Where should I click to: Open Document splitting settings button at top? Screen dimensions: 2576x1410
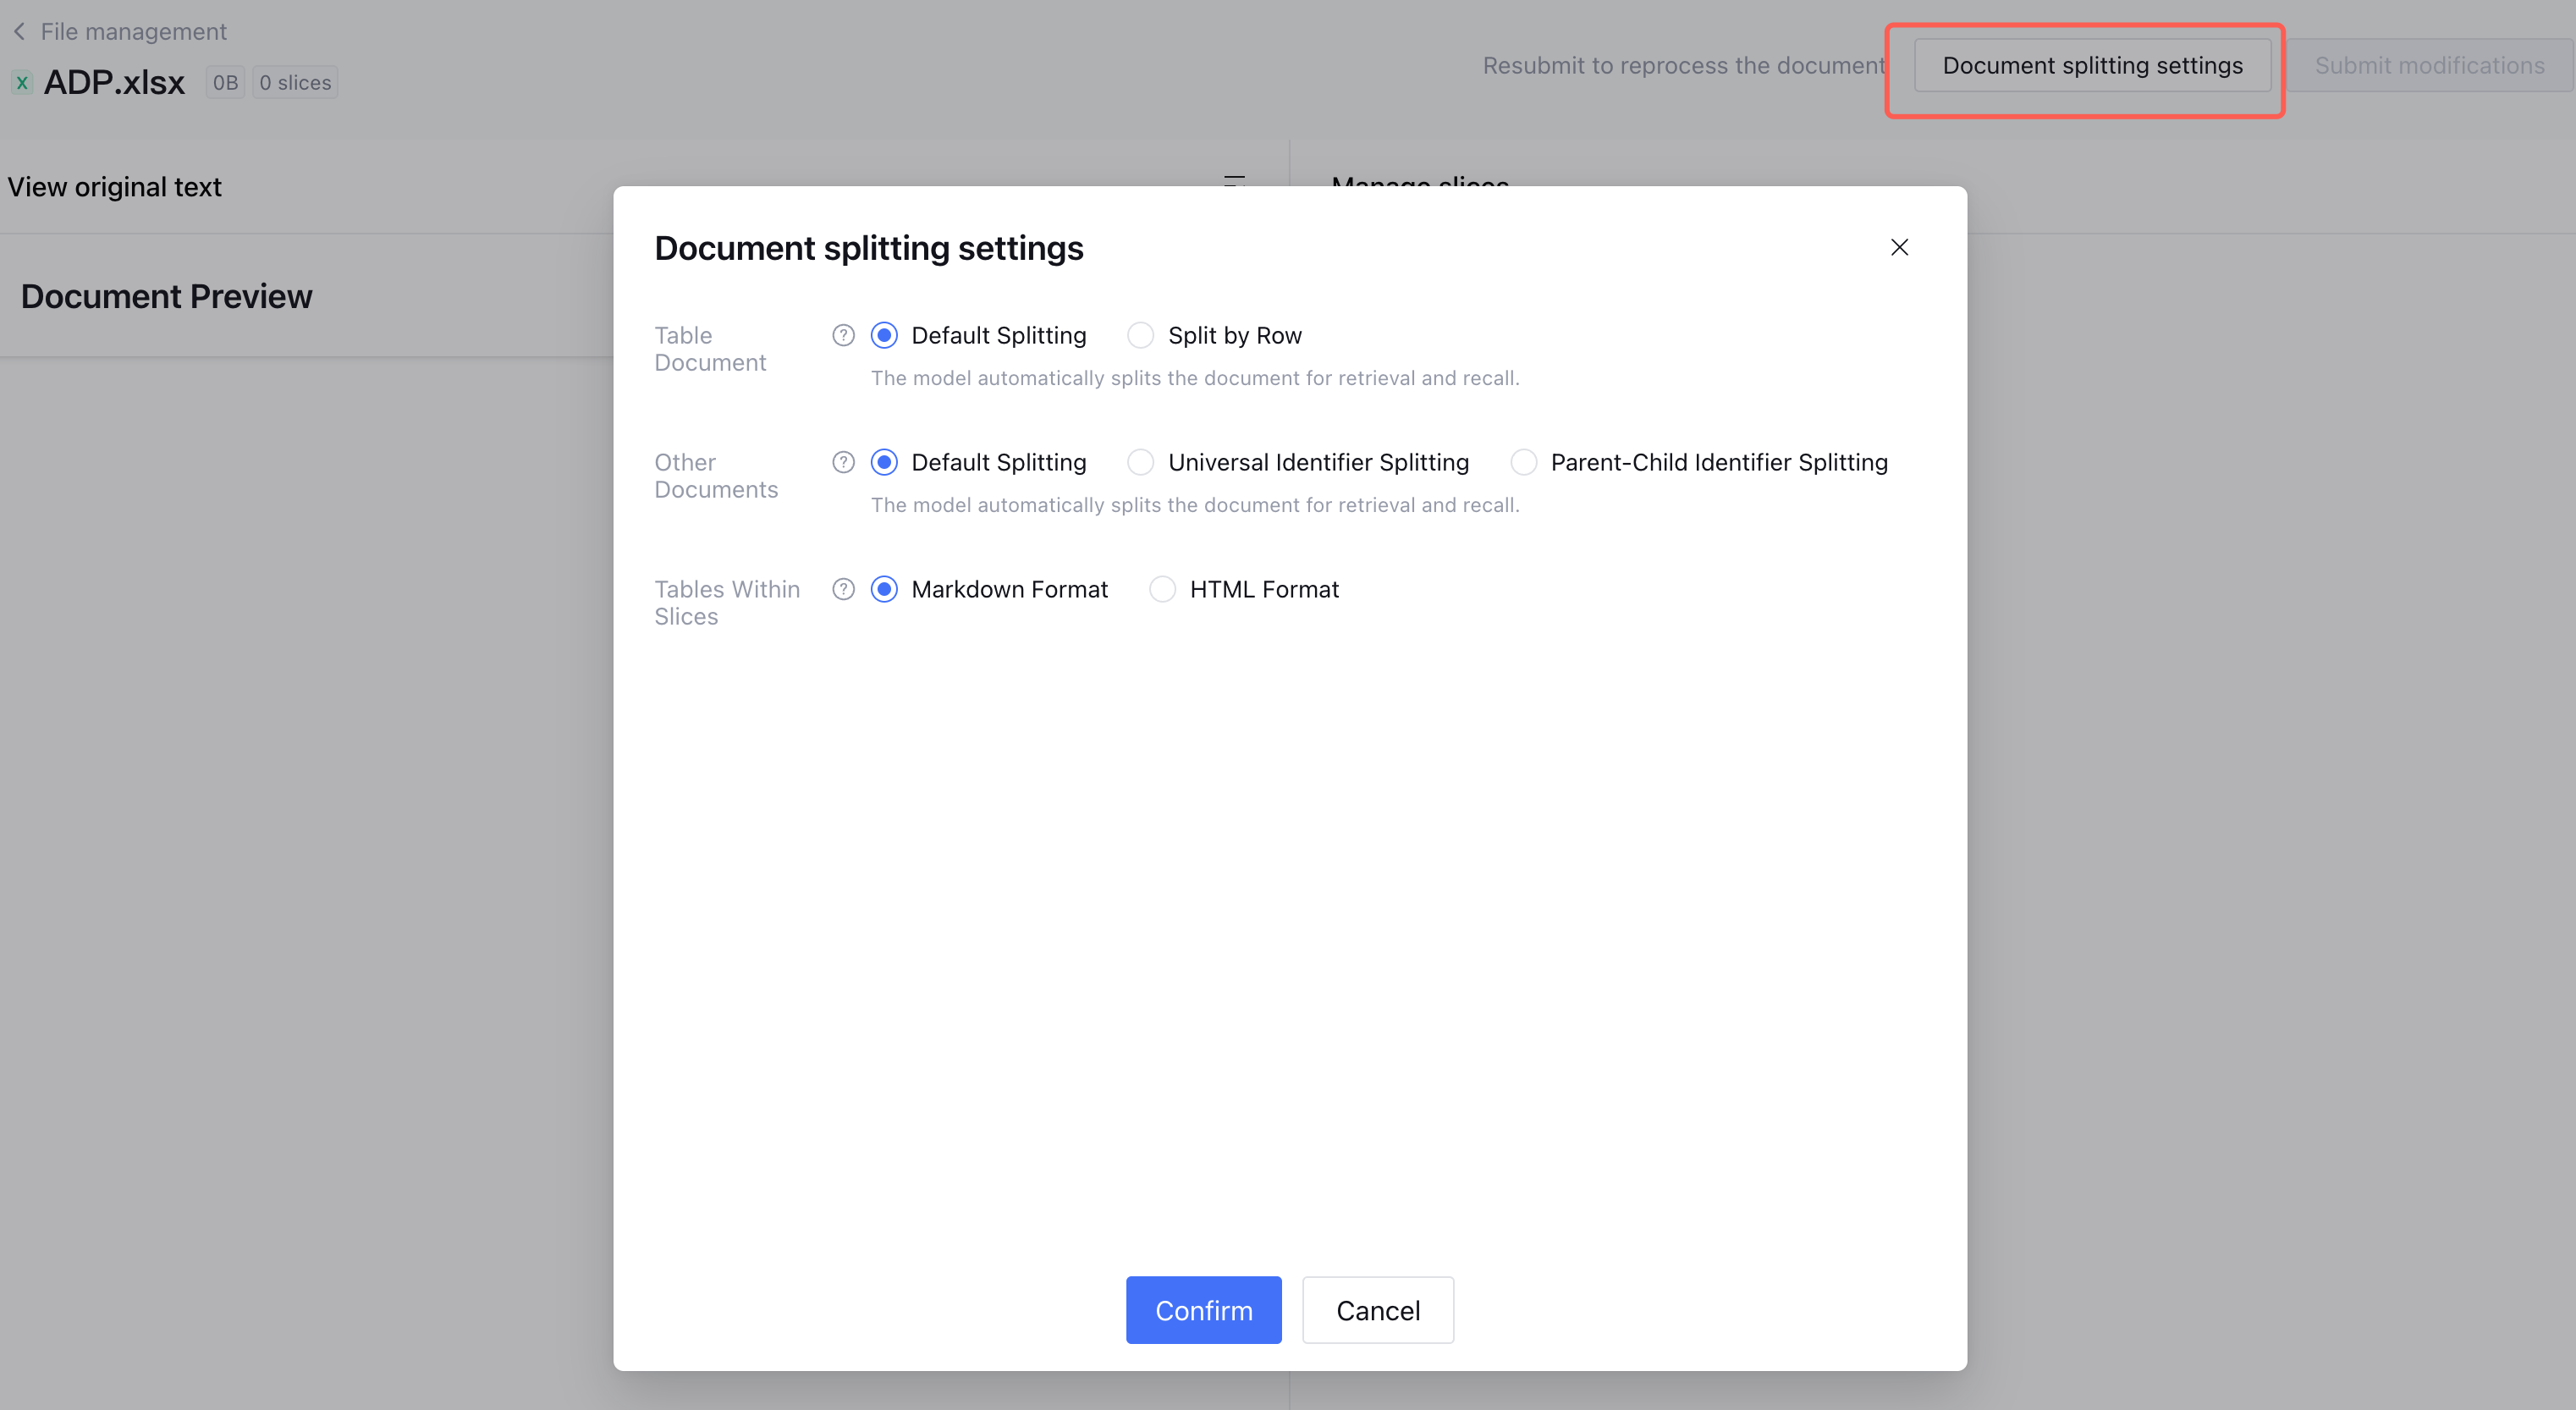click(x=2091, y=66)
